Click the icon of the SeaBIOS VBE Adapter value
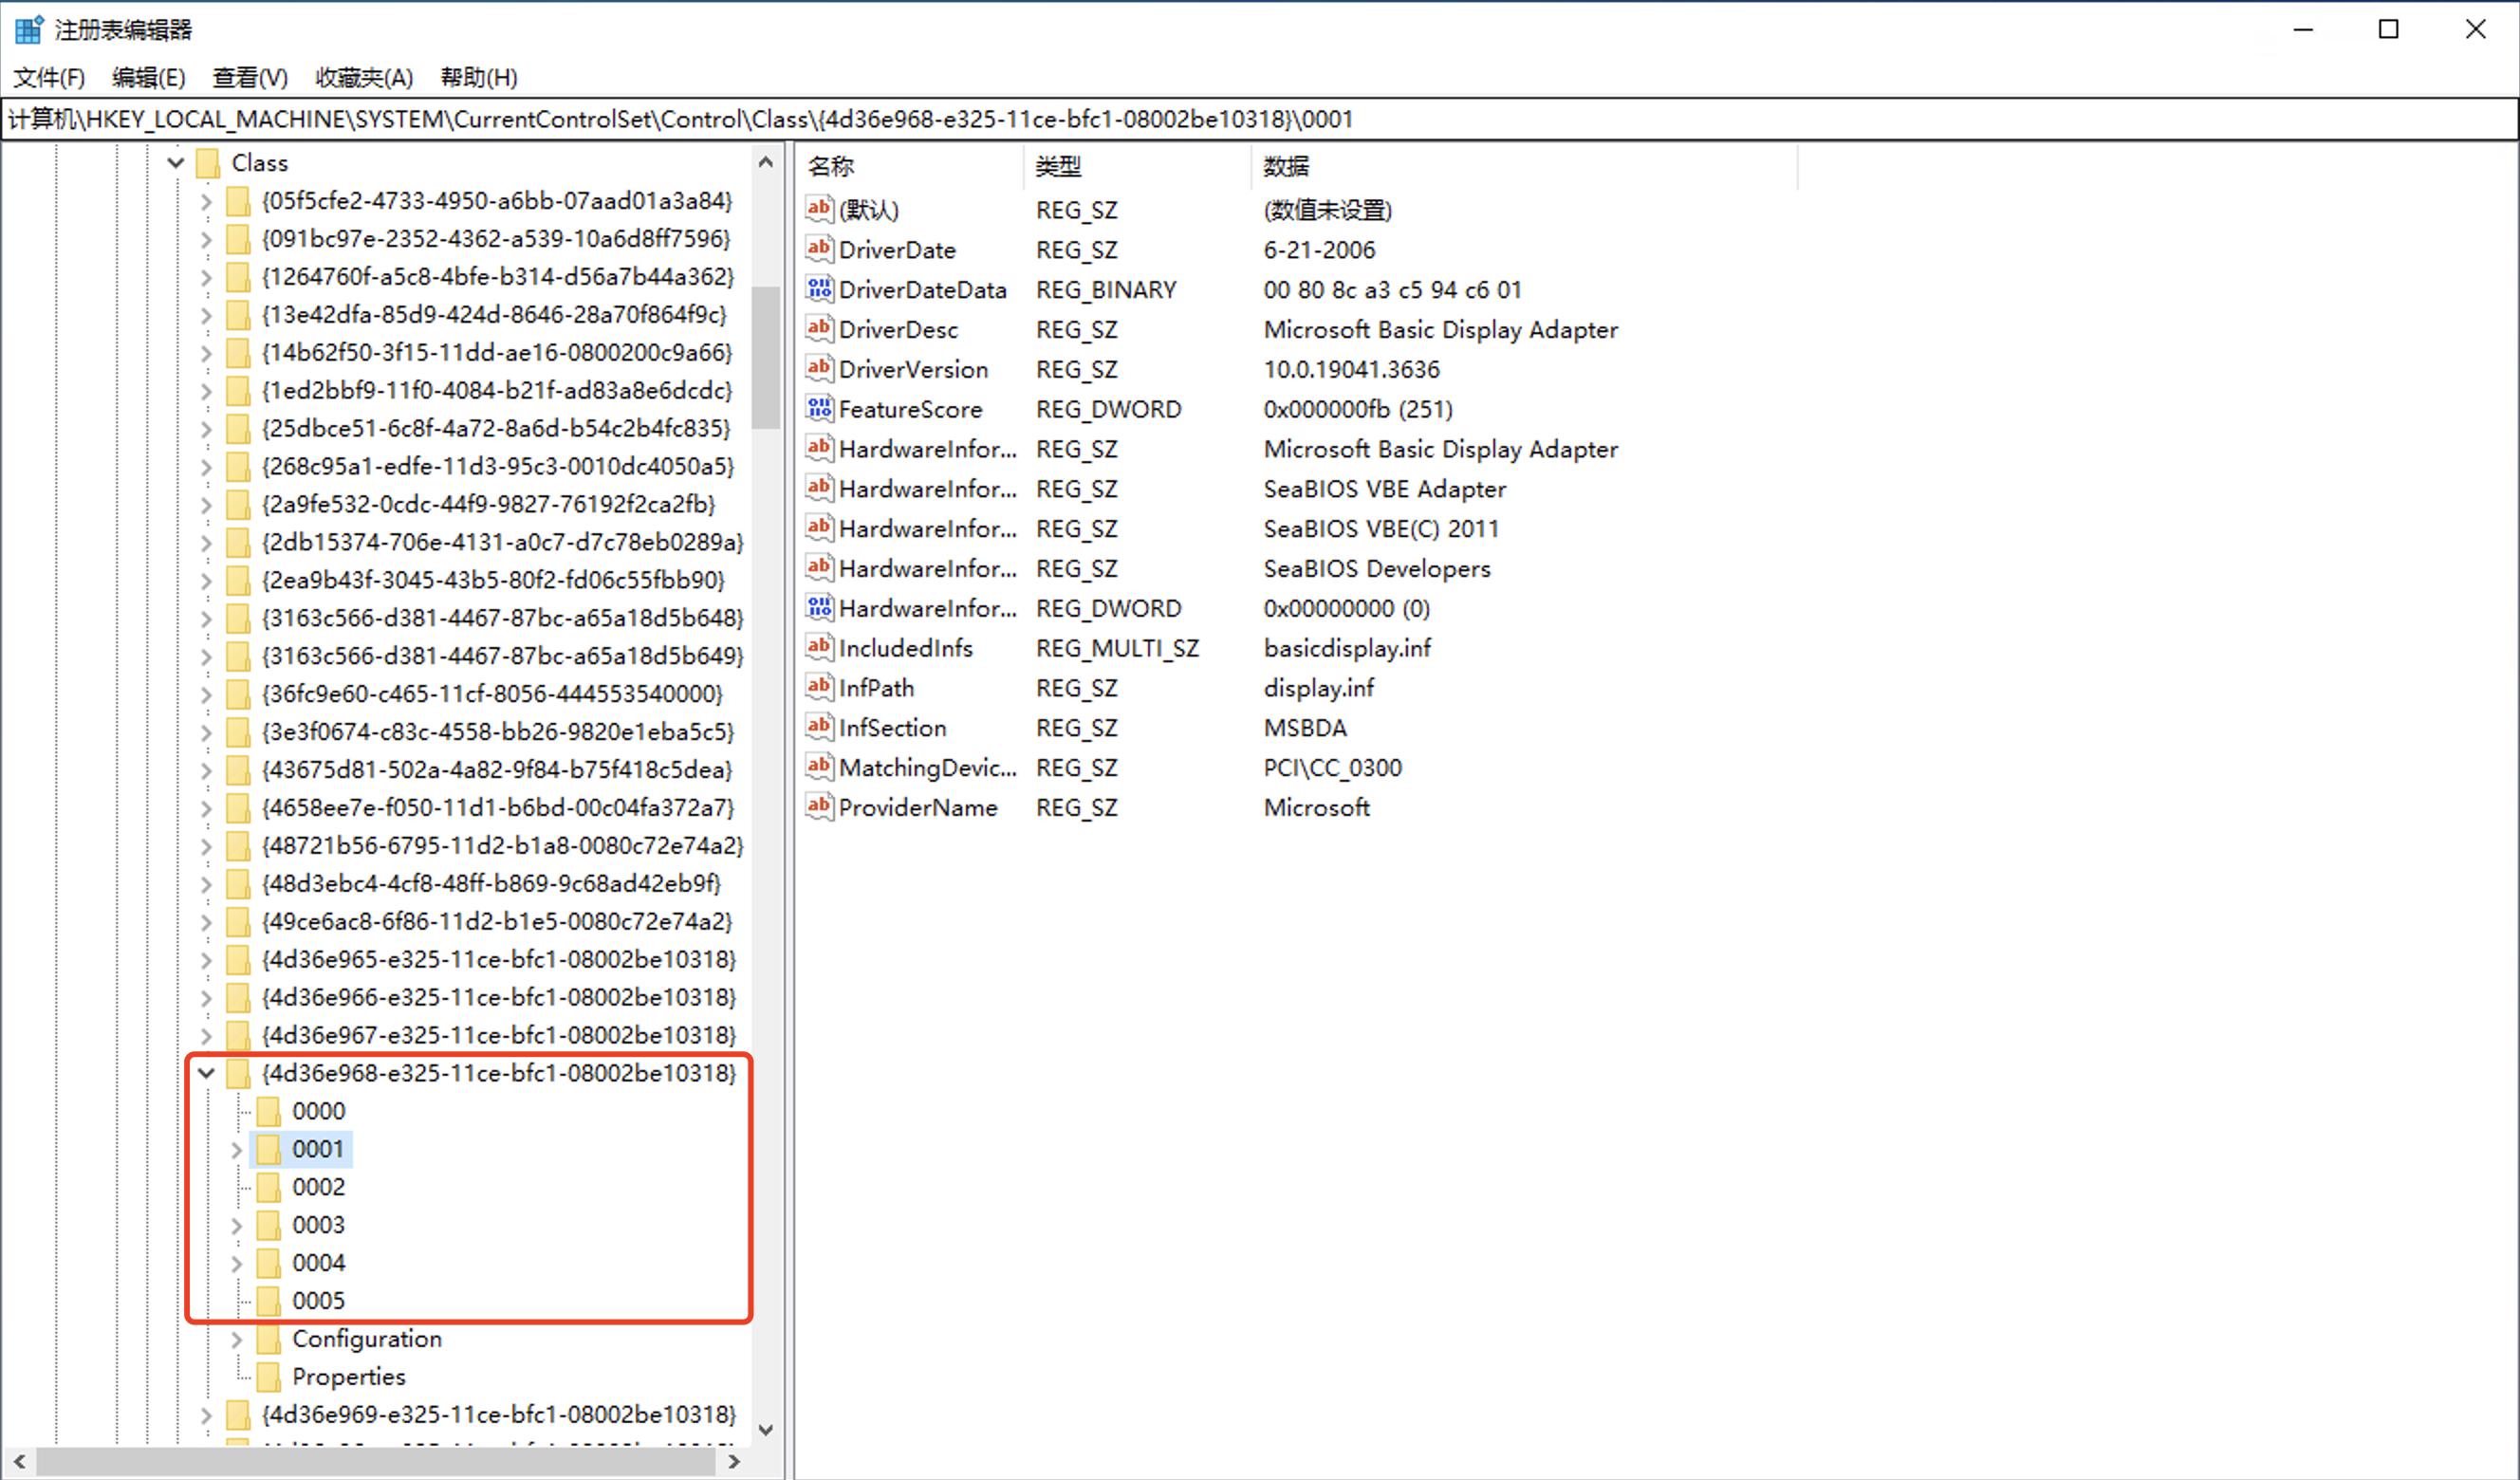 click(819, 488)
